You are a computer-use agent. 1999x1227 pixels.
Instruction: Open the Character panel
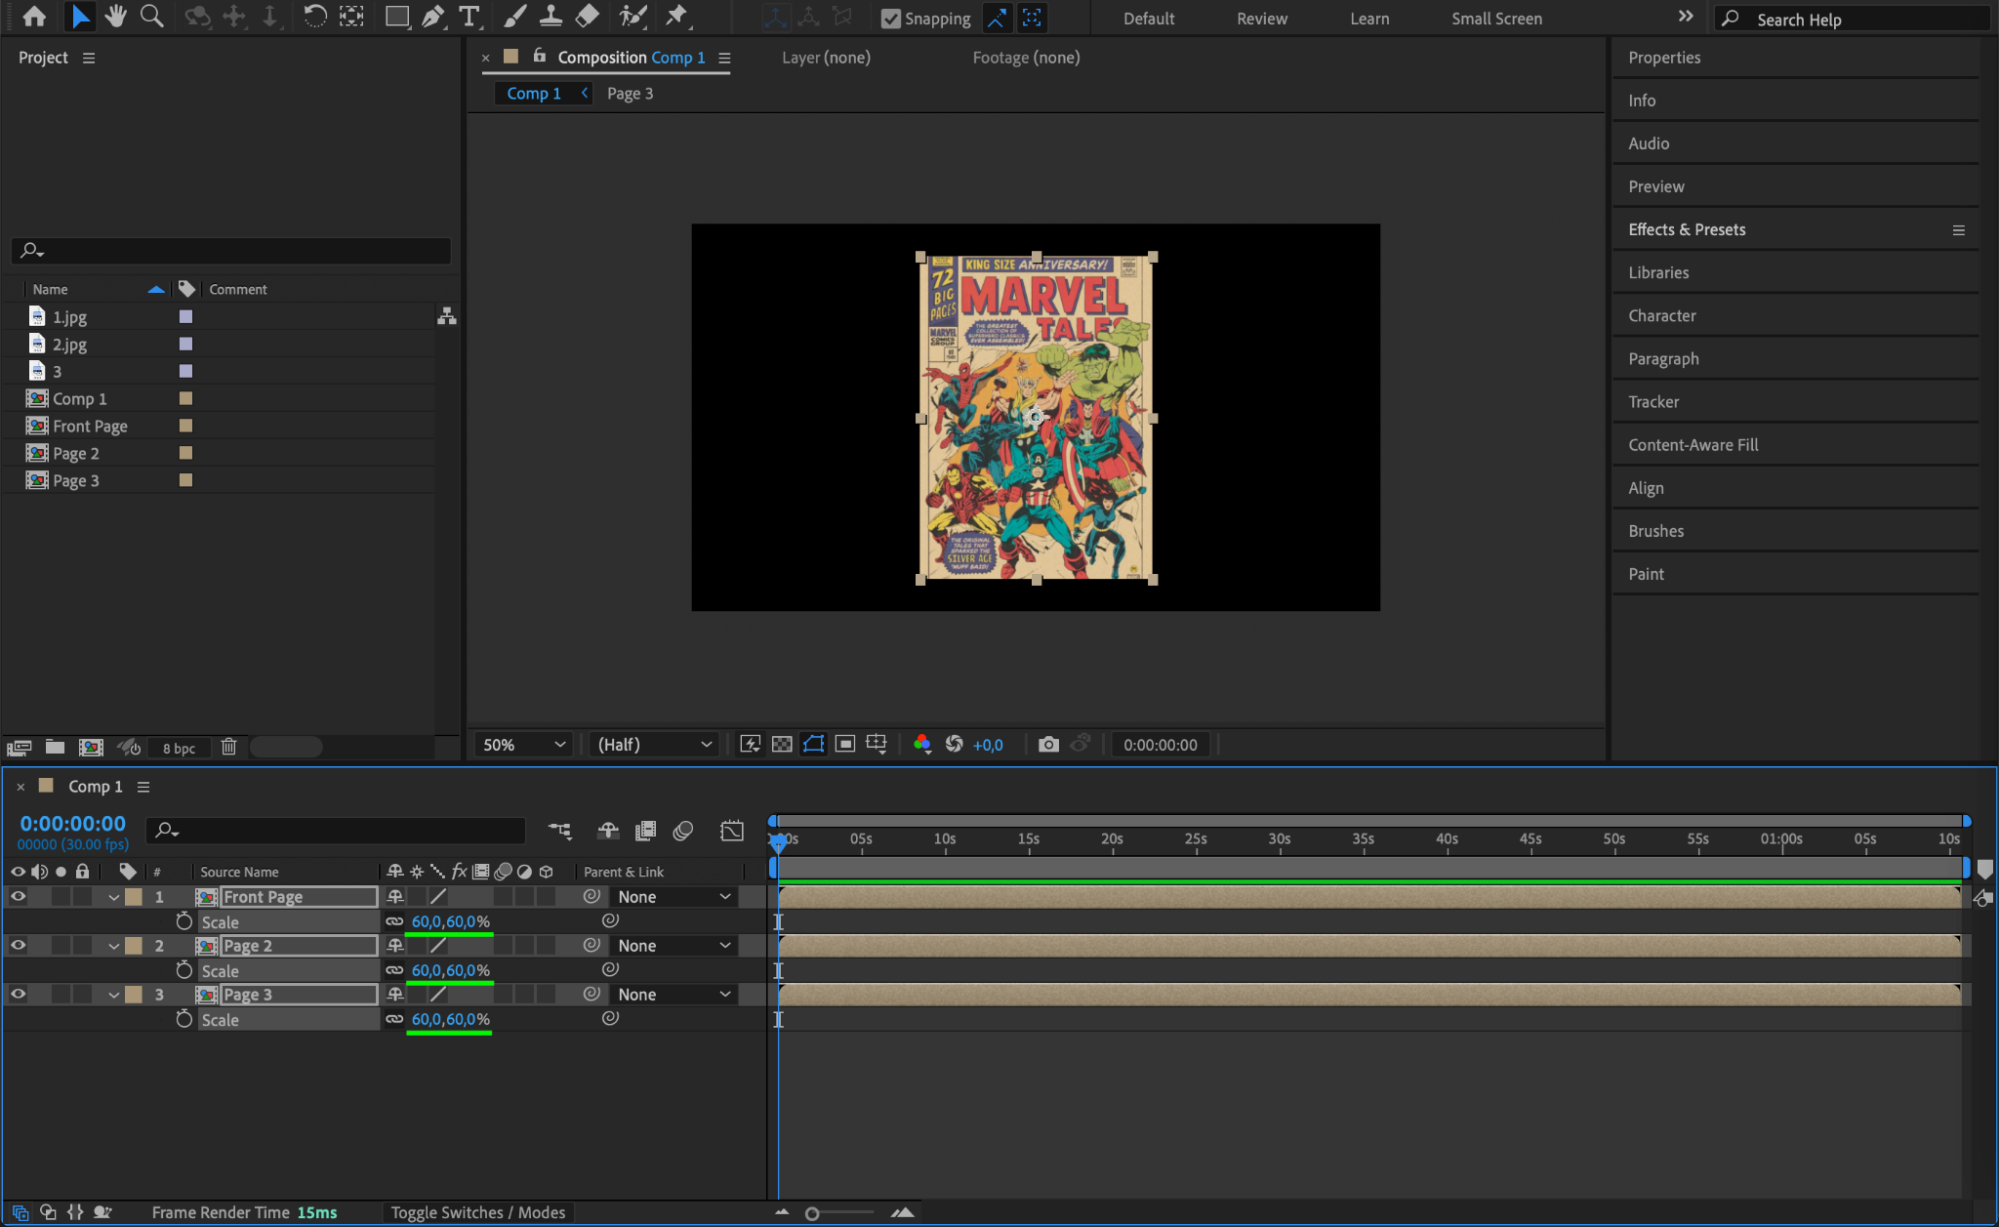1661,315
